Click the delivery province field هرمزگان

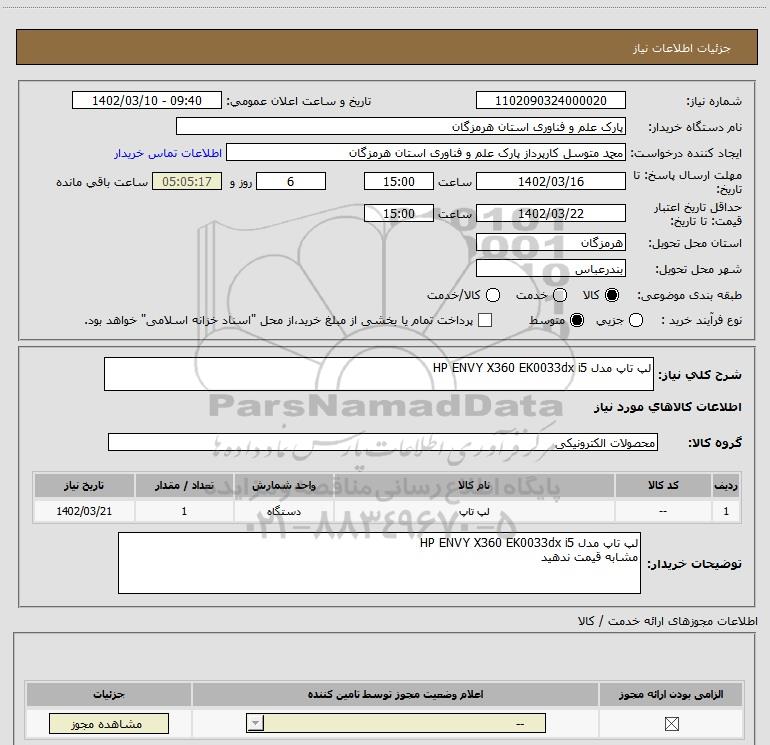pyautogui.click(x=550, y=242)
